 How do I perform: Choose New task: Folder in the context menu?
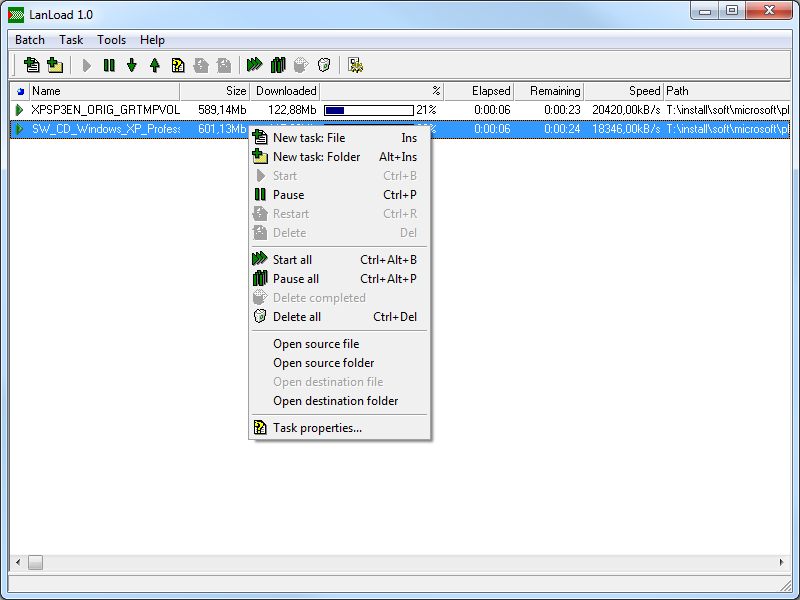pos(339,157)
